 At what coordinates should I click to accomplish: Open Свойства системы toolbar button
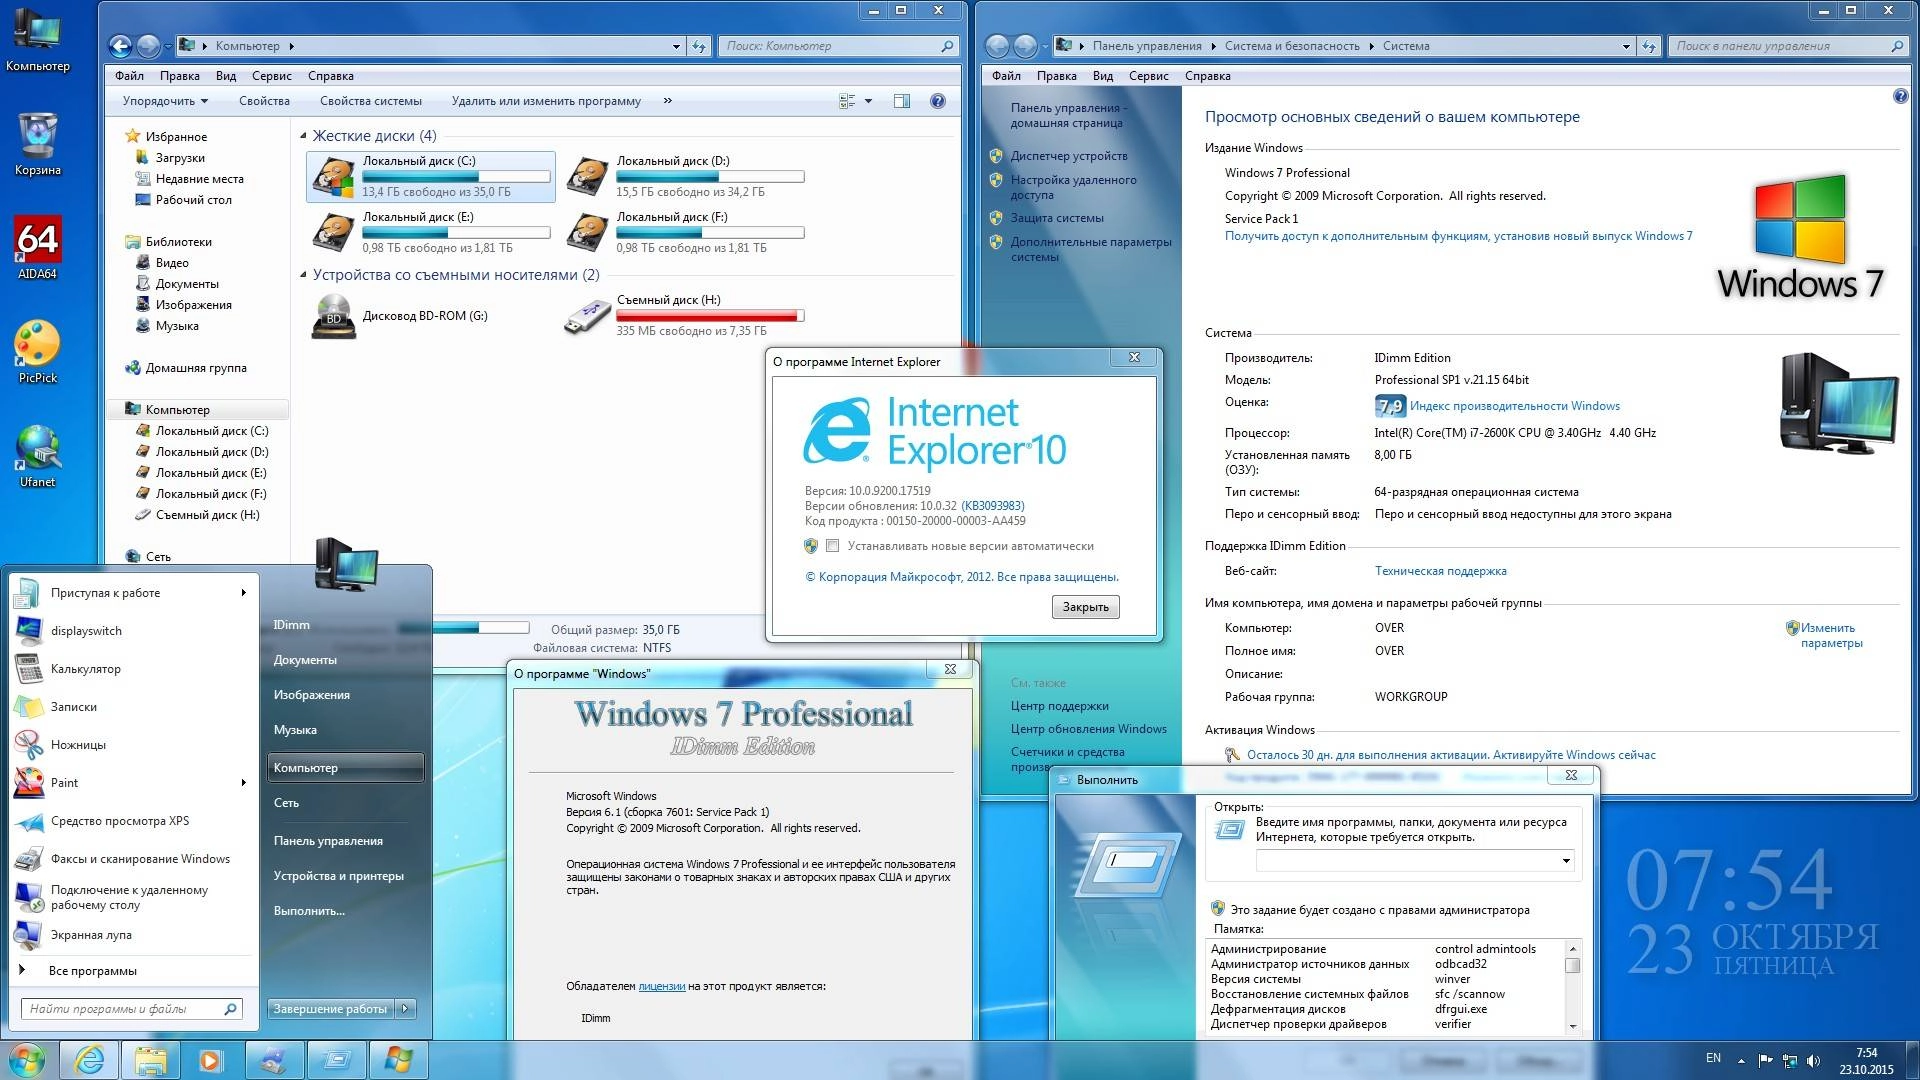click(x=371, y=101)
